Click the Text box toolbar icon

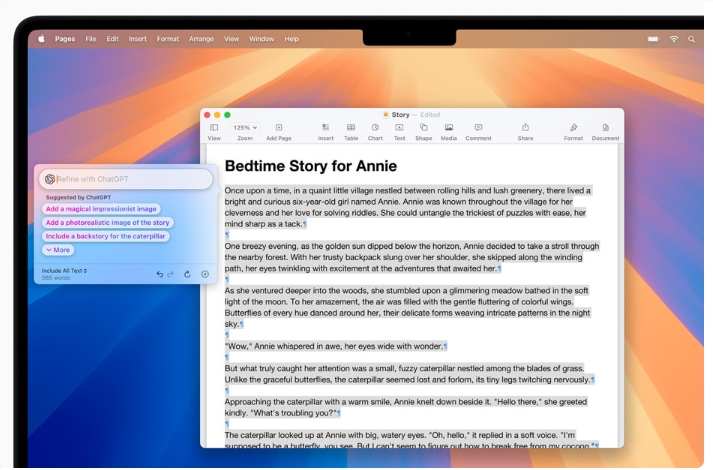(399, 128)
